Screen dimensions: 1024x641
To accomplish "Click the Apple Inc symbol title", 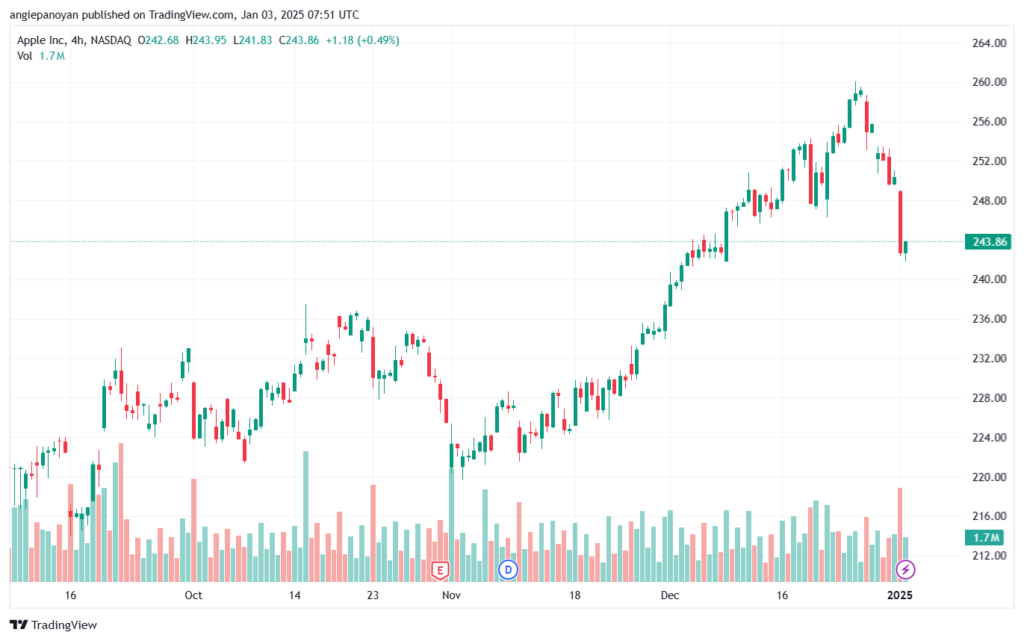I will (x=42, y=40).
